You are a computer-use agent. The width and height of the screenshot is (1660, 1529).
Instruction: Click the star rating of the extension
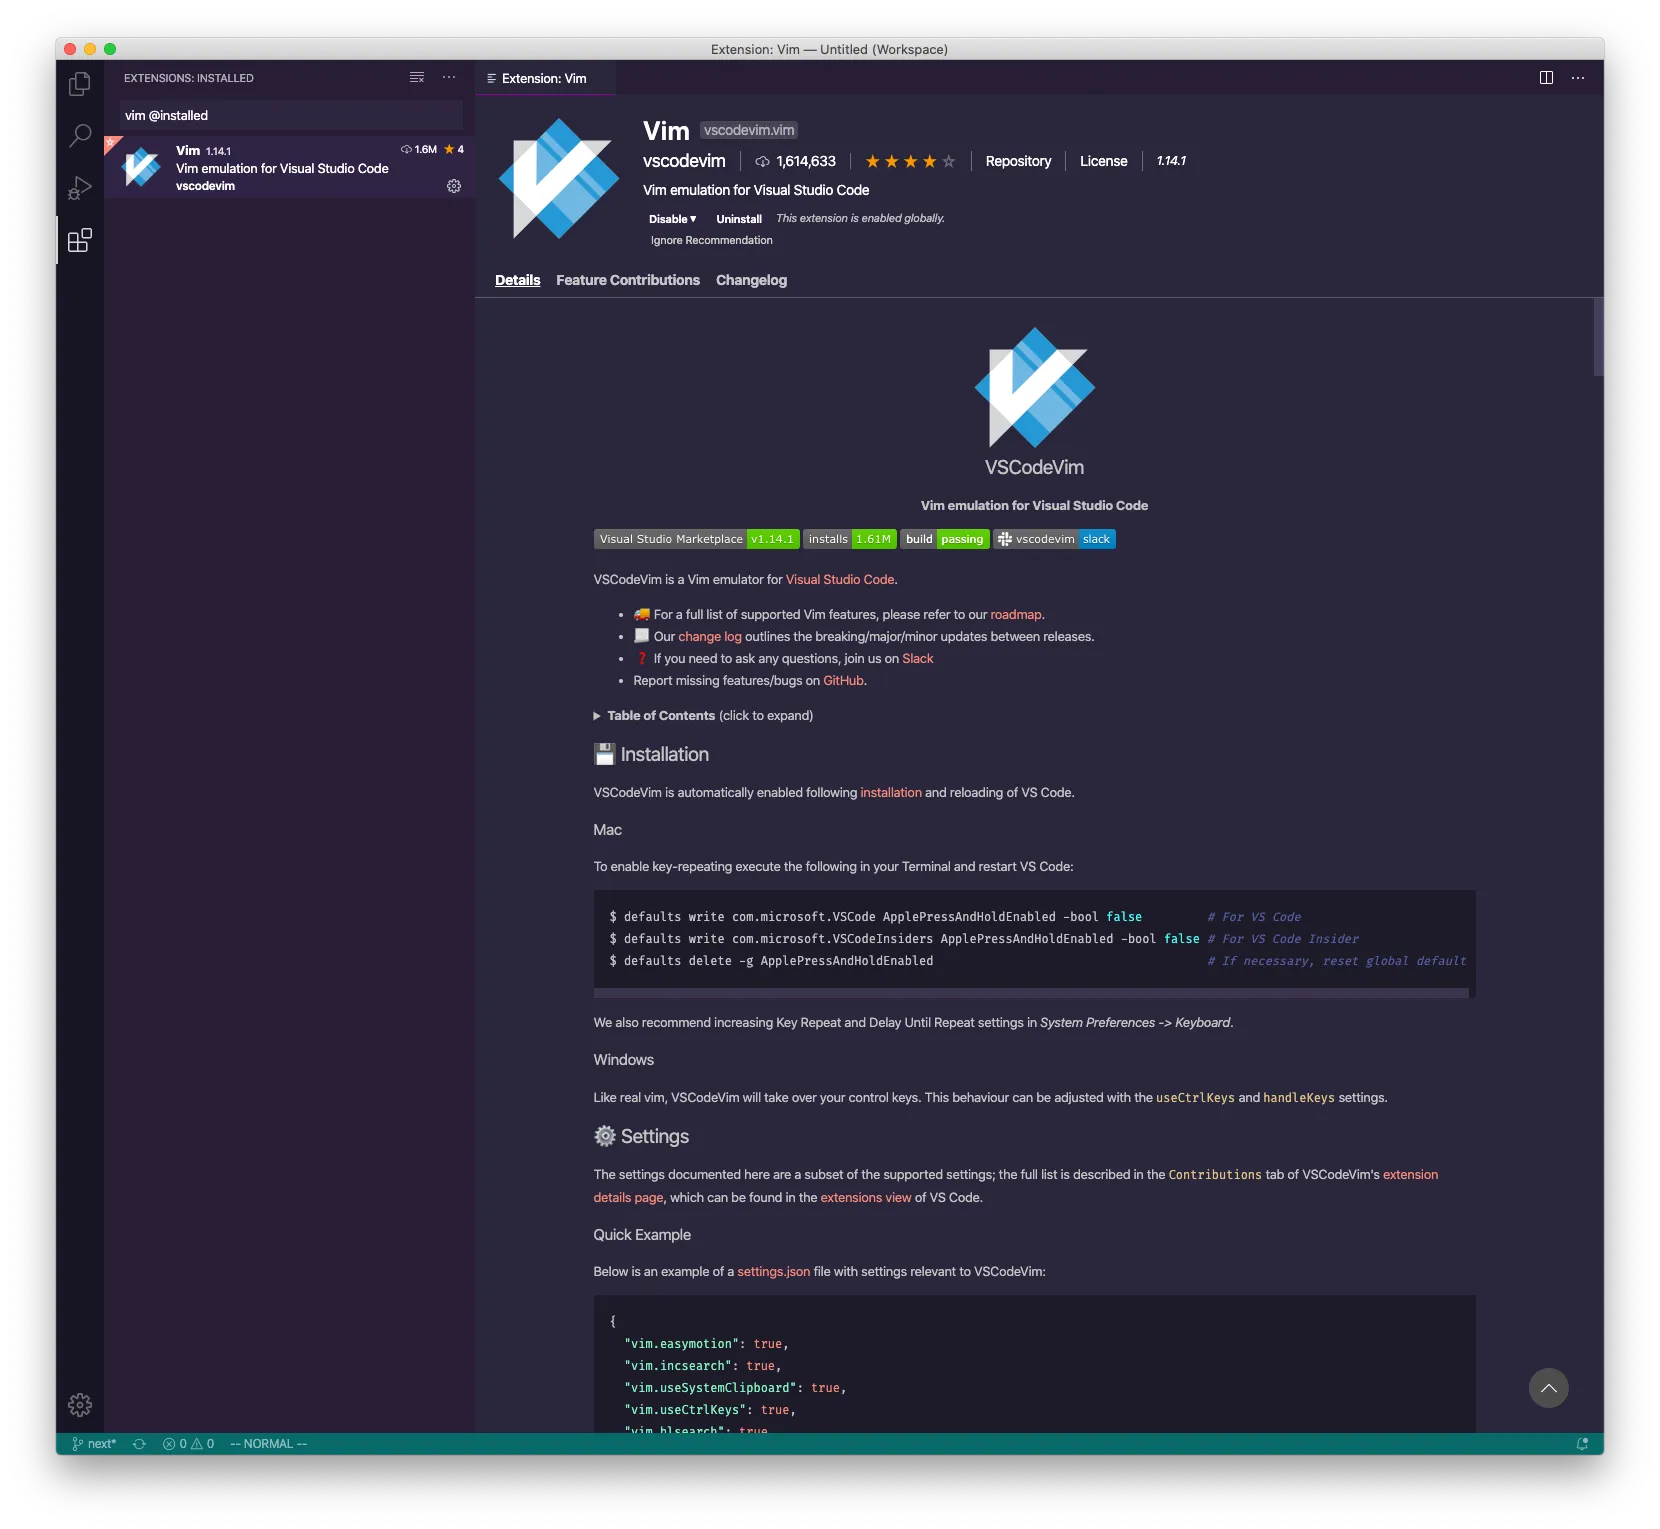[910, 162]
